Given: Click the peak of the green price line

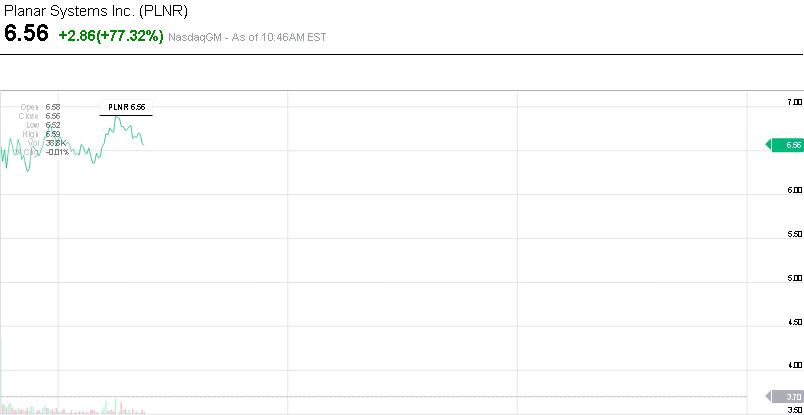Looking at the screenshot, I should coord(116,117).
